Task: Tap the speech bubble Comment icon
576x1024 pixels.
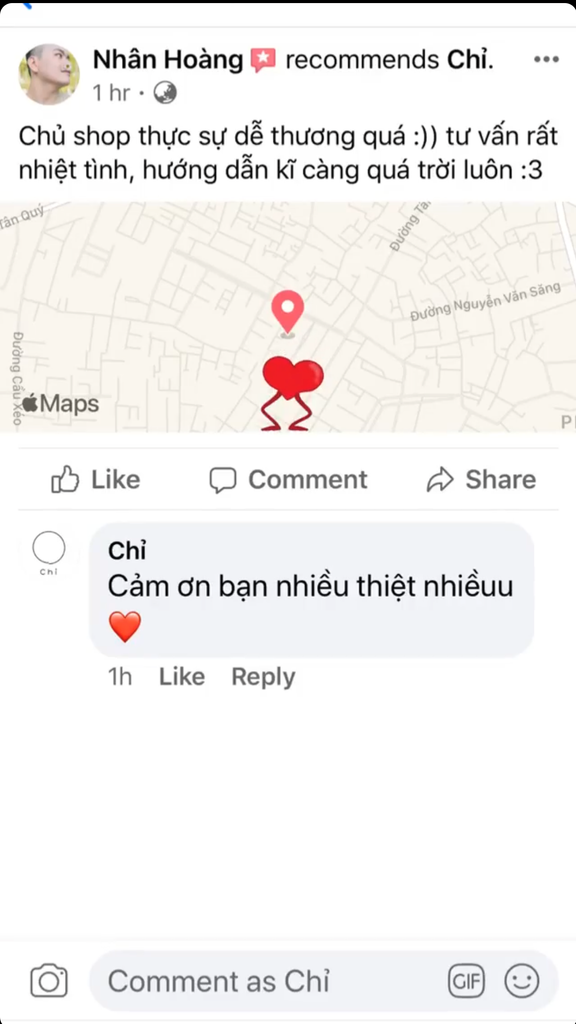Action: [x=223, y=480]
